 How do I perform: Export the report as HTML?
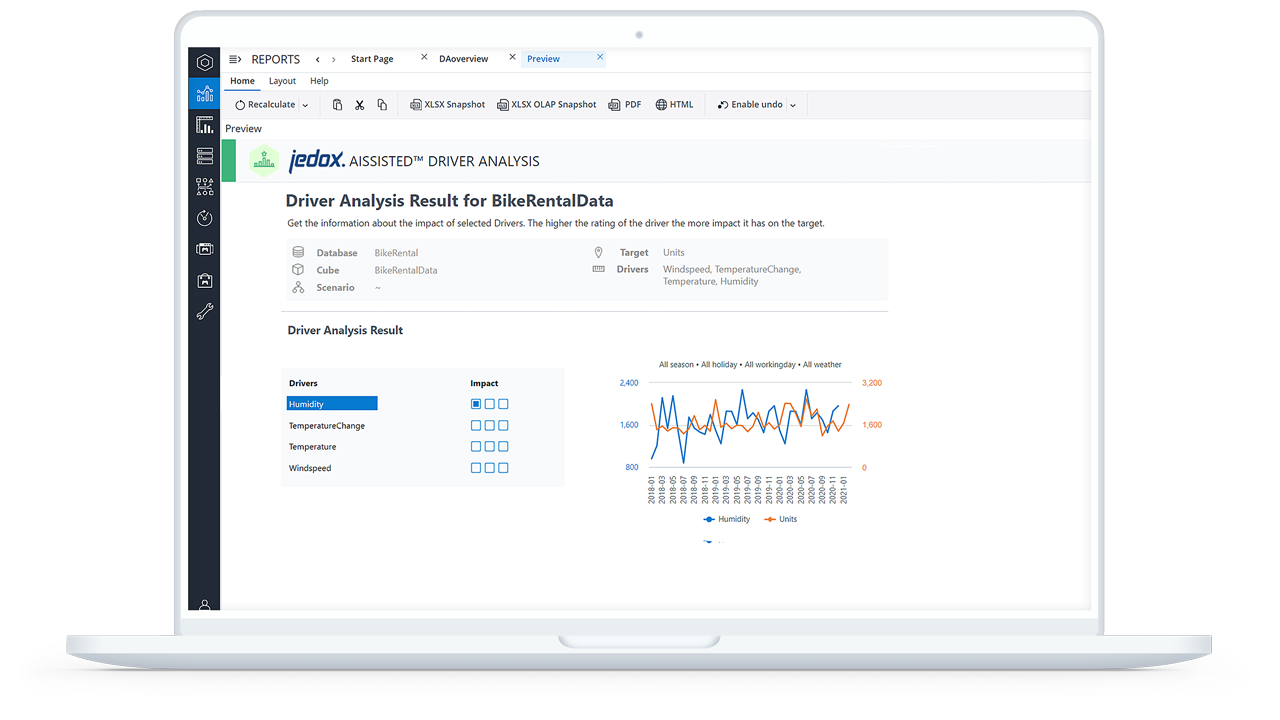(675, 104)
